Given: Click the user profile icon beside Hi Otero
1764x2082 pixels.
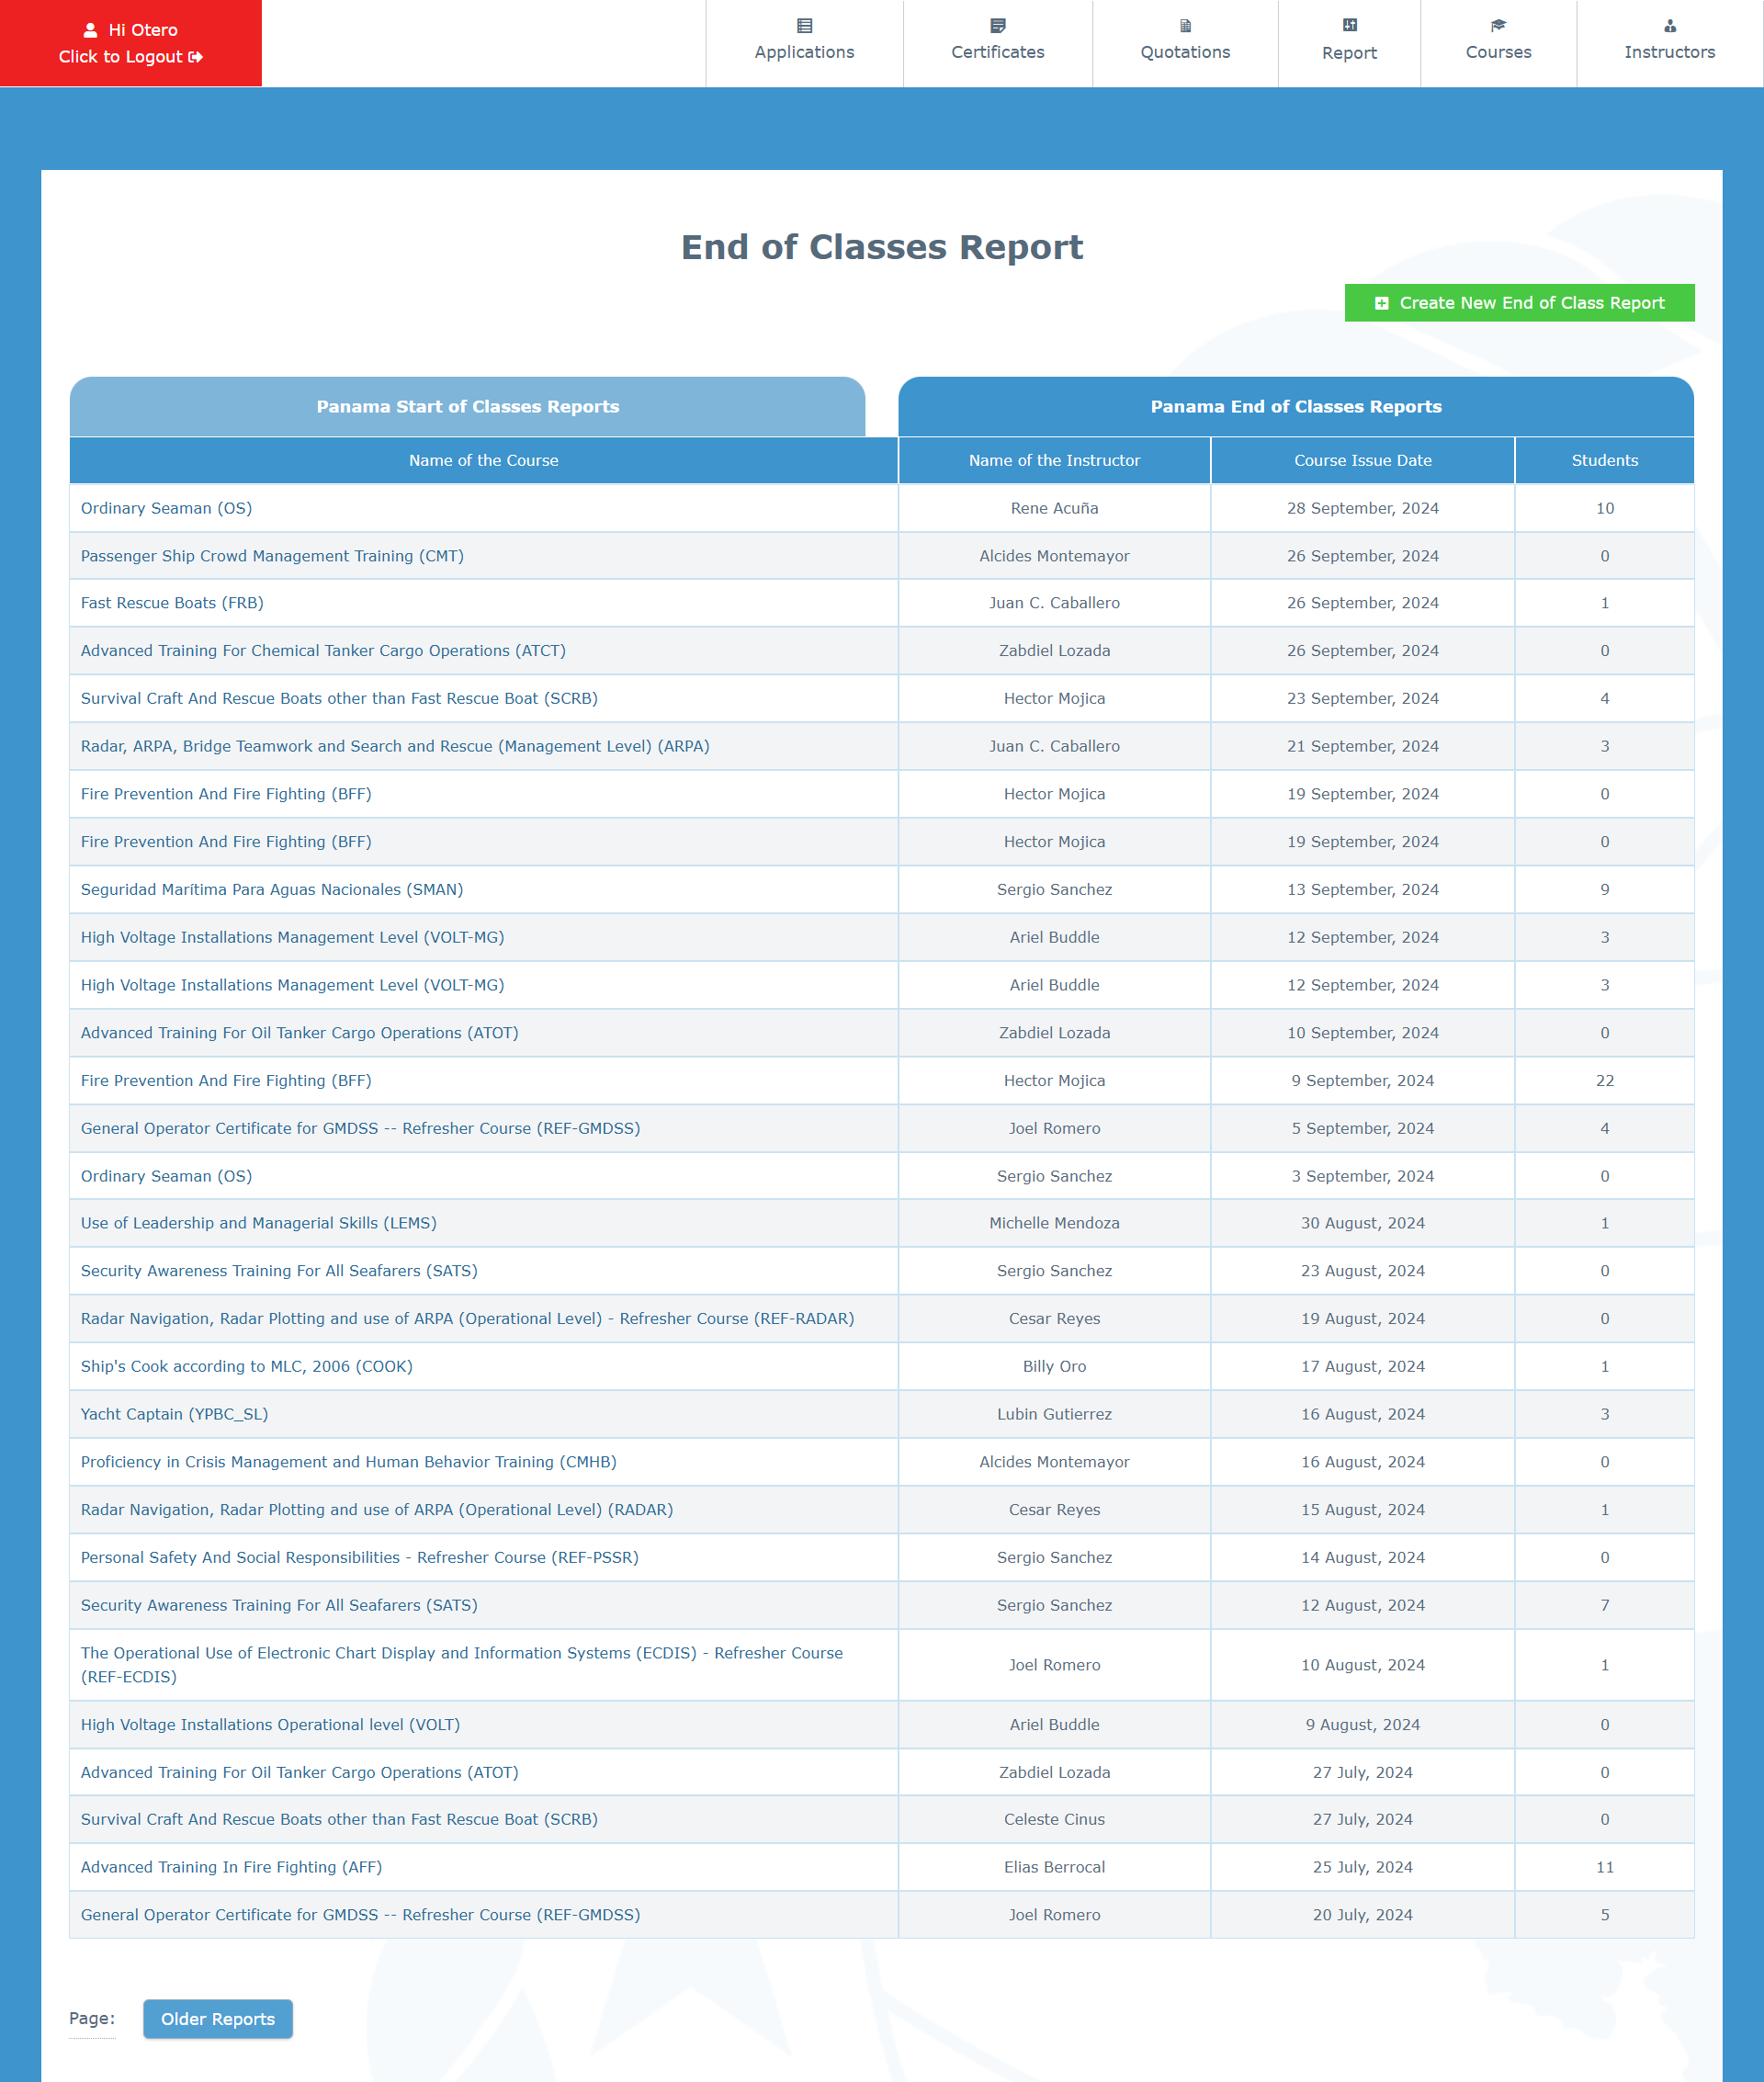Looking at the screenshot, I should coord(90,30).
